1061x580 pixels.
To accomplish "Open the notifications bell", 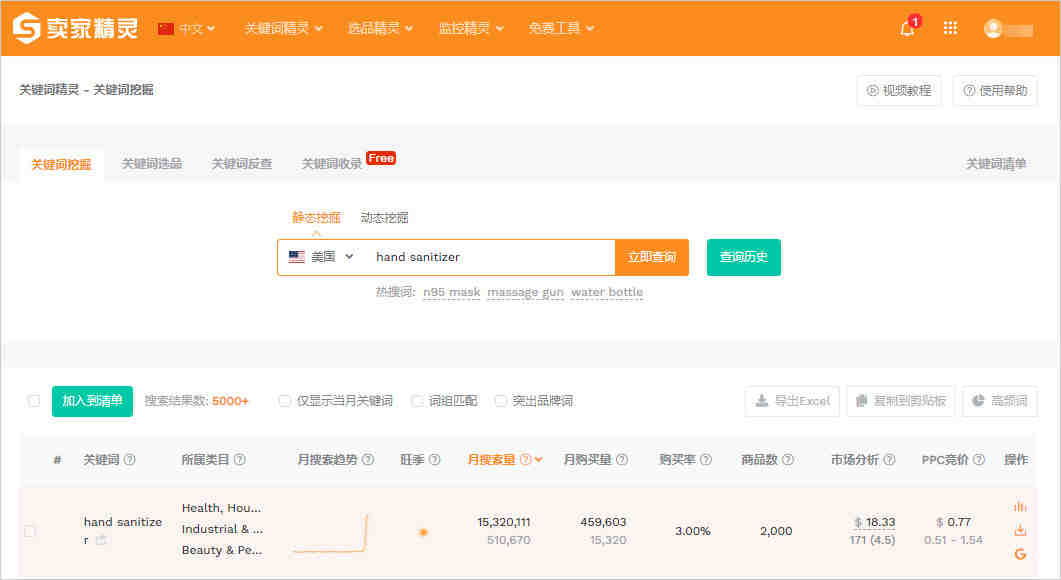I will click(x=907, y=28).
